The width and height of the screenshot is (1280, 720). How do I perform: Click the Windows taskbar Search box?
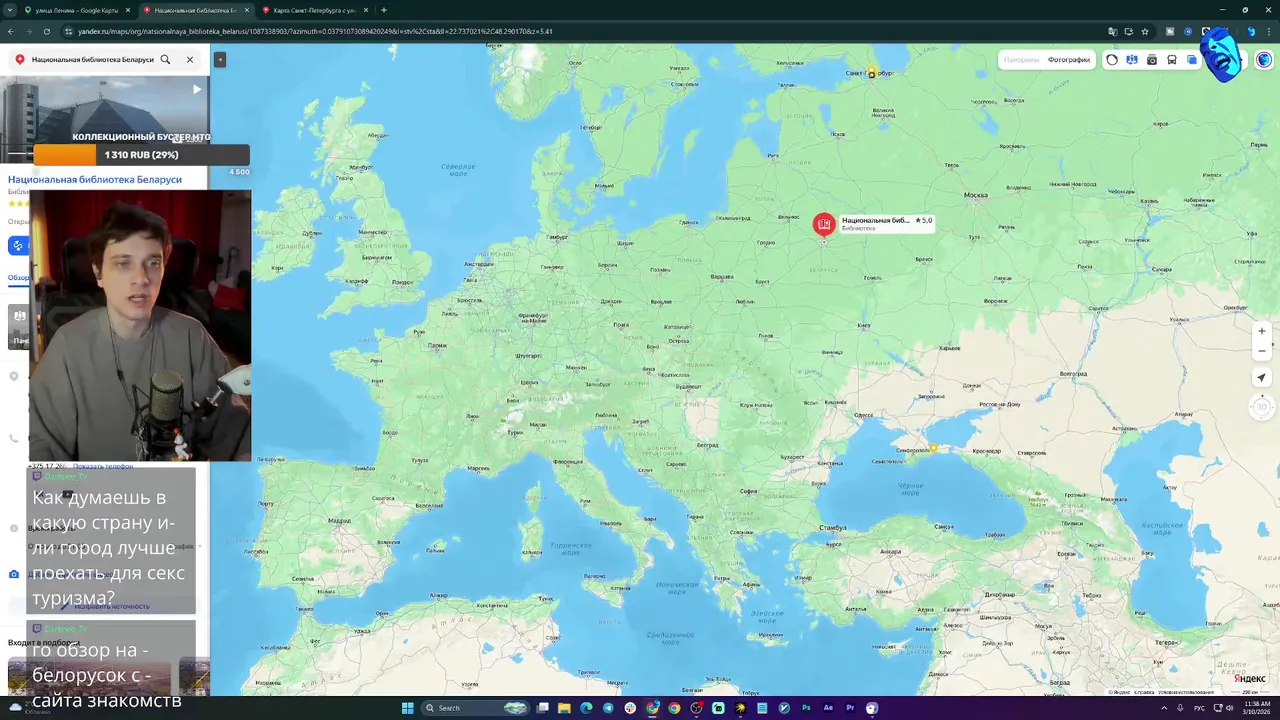click(475, 708)
